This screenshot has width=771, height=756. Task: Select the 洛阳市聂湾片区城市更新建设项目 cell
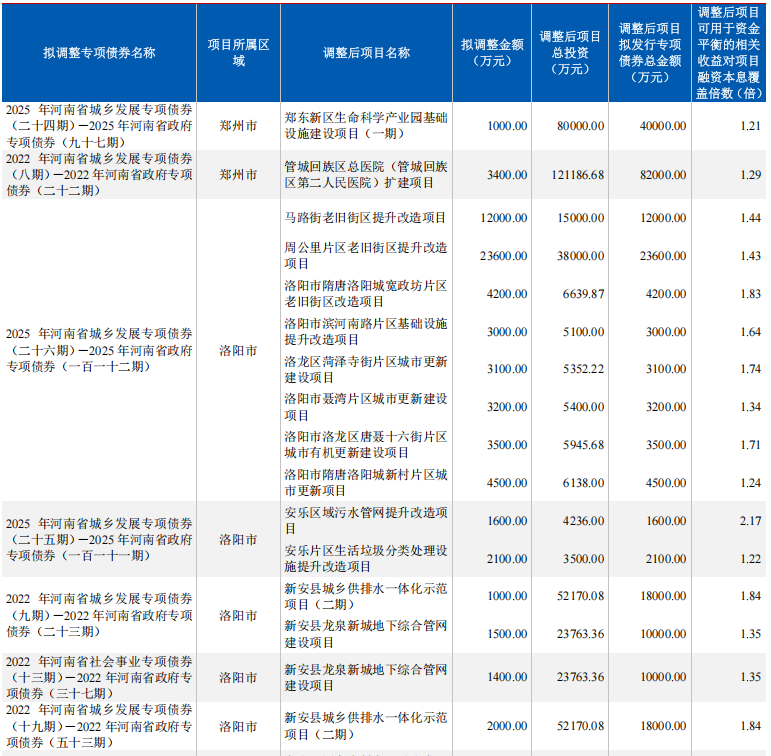(x=366, y=407)
